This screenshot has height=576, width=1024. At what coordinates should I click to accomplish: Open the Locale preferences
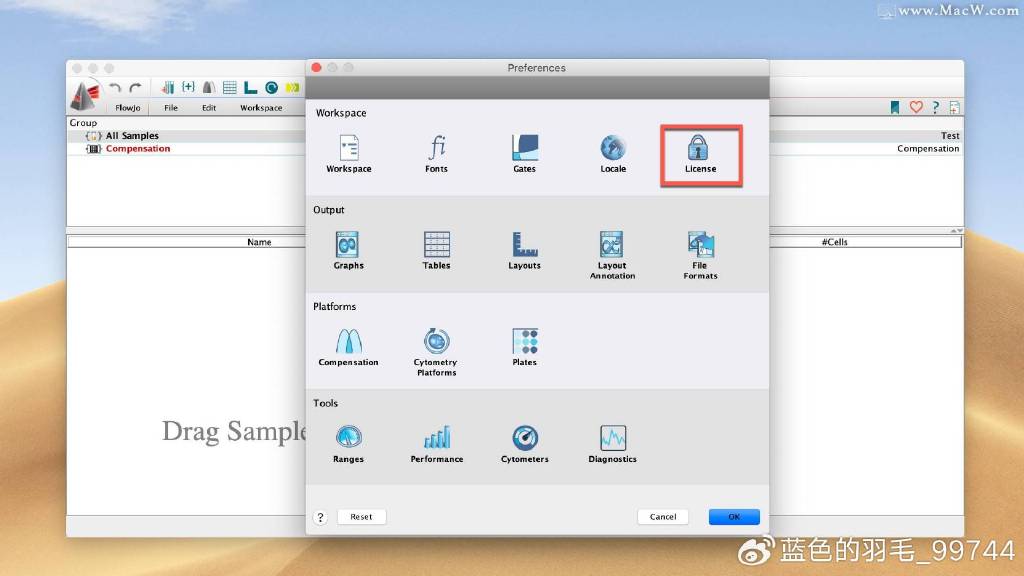pyautogui.click(x=613, y=154)
